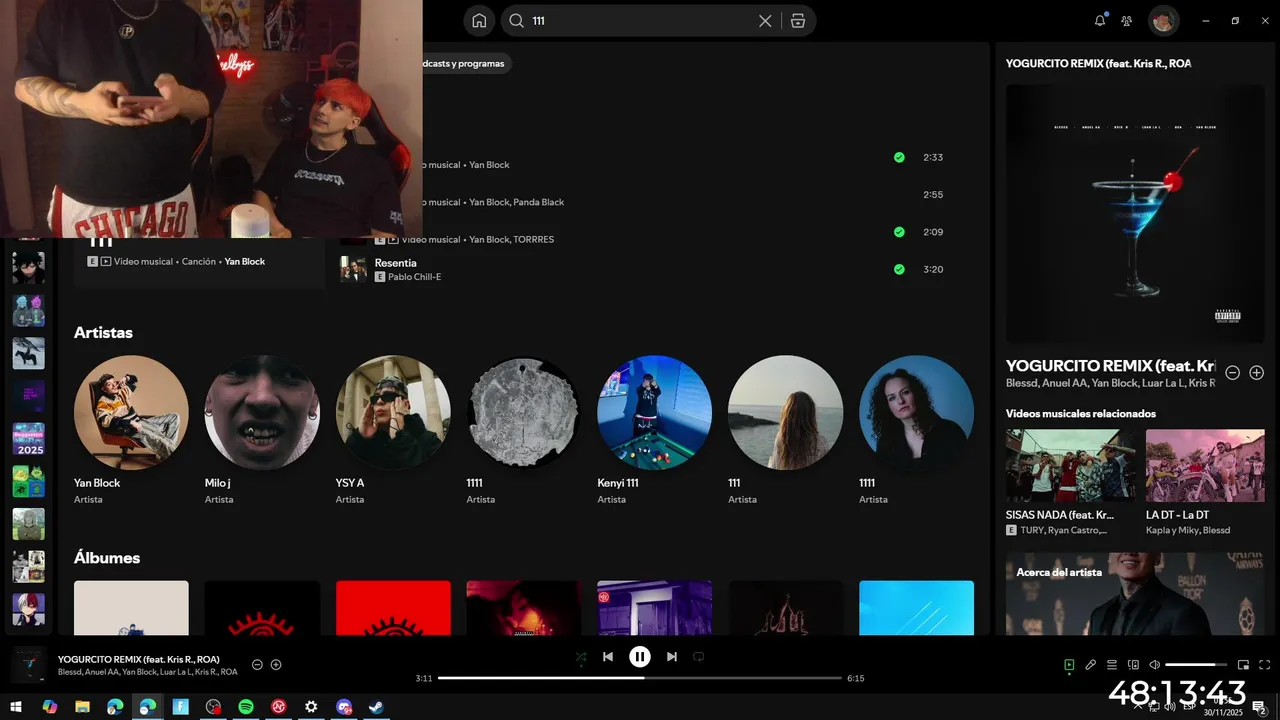Open the Yan Block artist picture
The height and width of the screenshot is (720, 1280).
point(131,413)
